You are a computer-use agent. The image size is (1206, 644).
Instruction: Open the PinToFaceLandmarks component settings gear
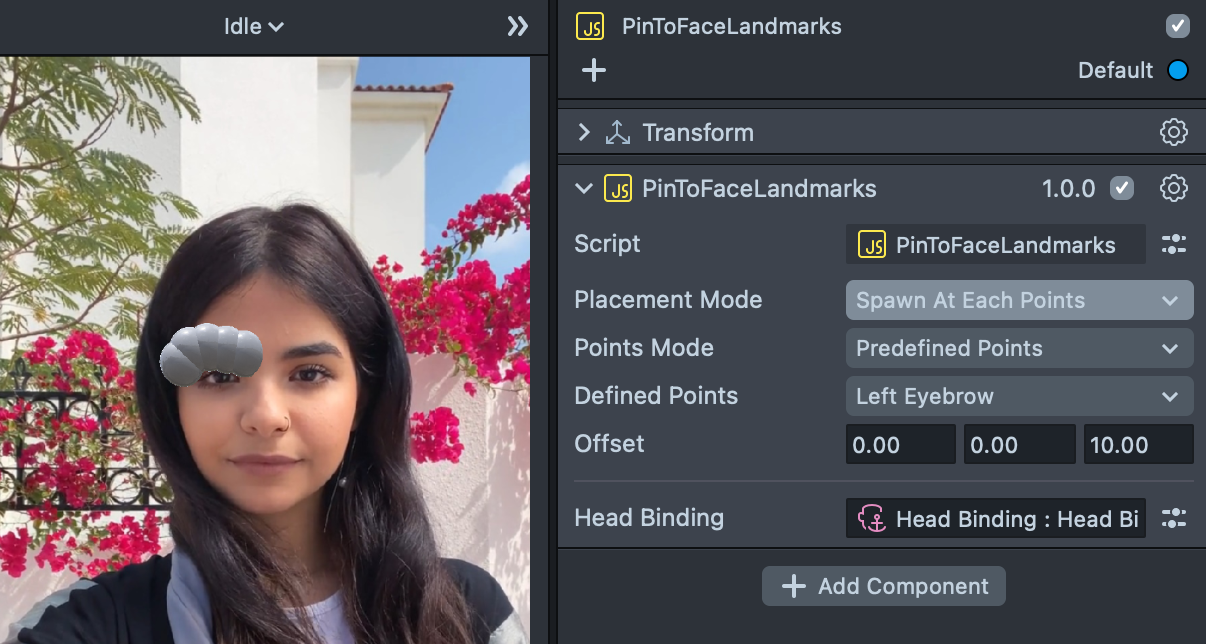click(1173, 188)
